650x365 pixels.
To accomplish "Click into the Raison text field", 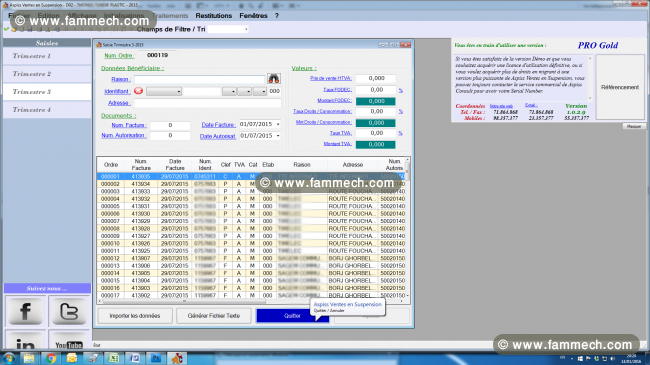I will (199, 79).
